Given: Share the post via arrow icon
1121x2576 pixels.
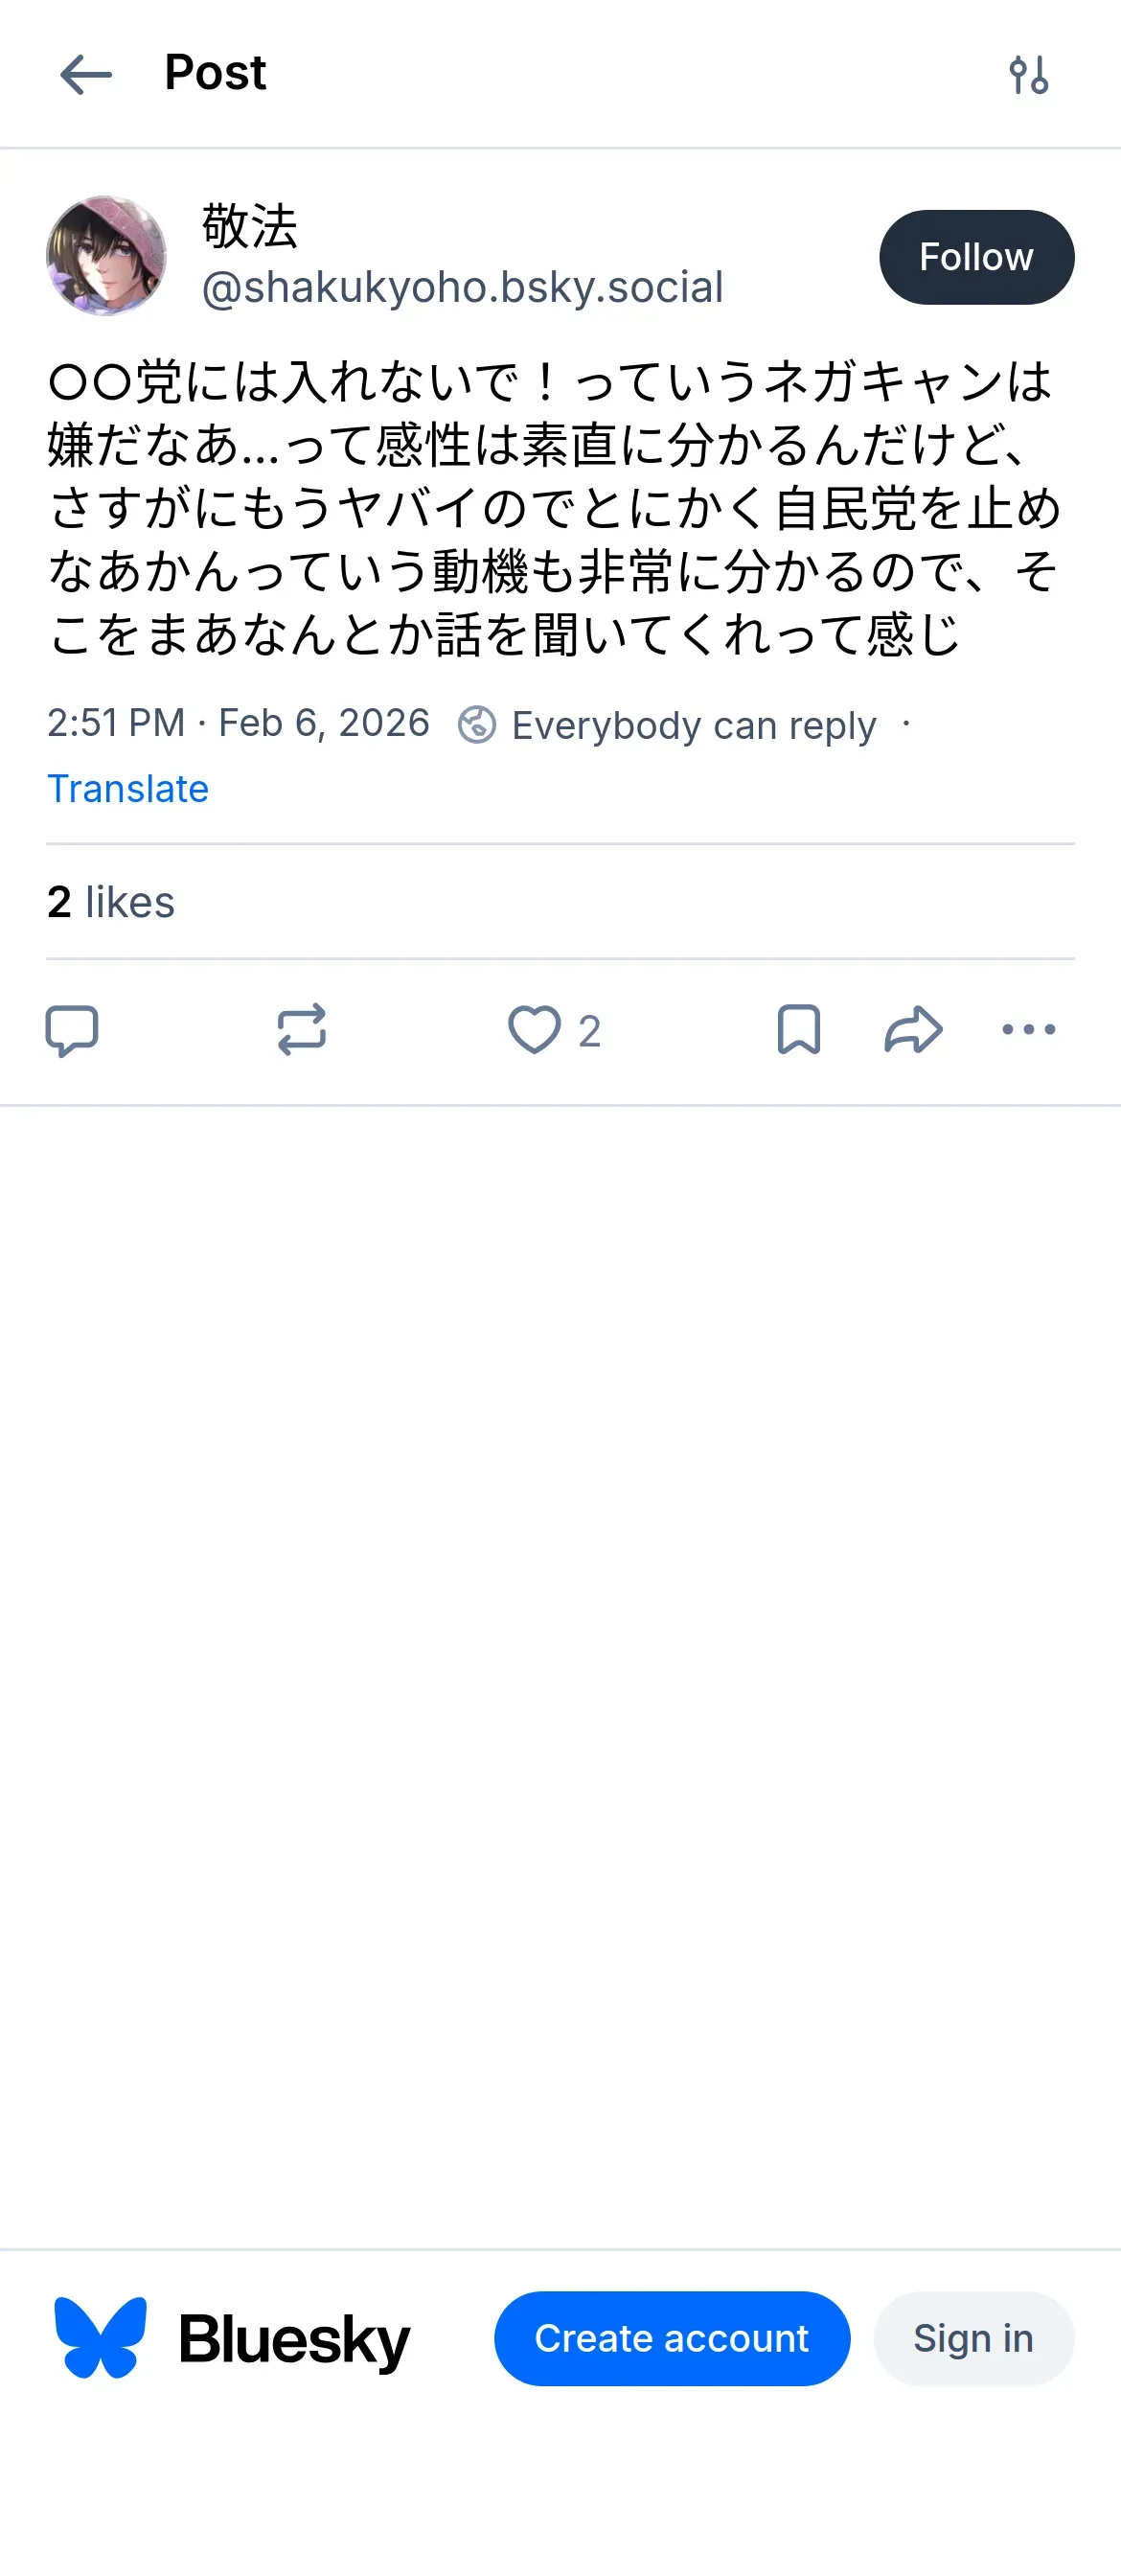Looking at the screenshot, I should (913, 1030).
